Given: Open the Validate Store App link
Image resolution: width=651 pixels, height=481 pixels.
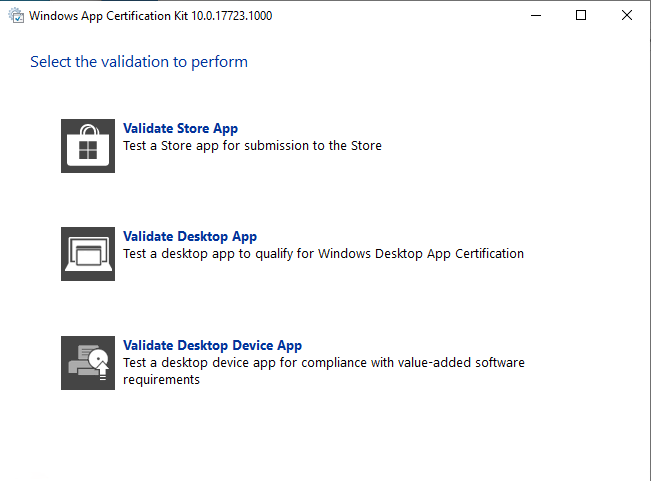Looking at the screenshot, I should point(180,128).
